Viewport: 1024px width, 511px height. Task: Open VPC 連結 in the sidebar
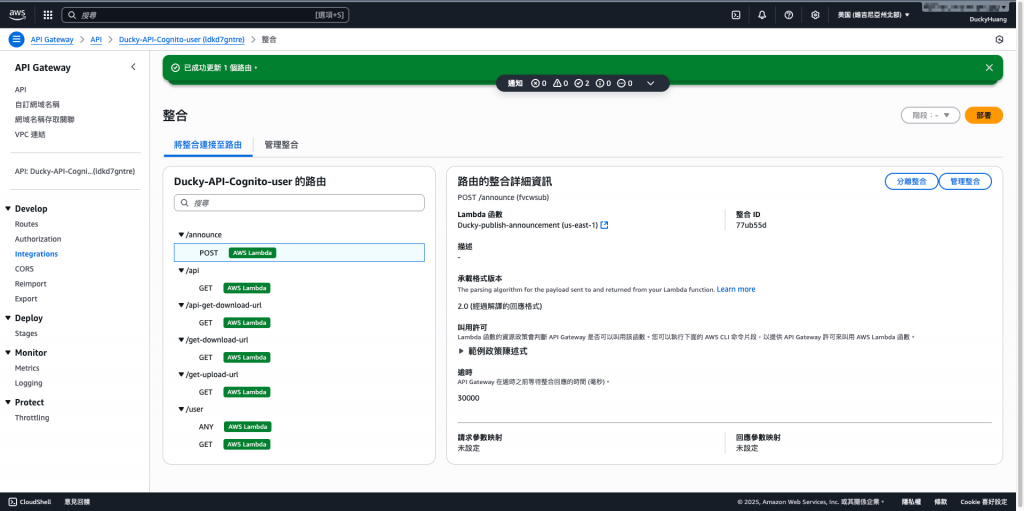30,135
